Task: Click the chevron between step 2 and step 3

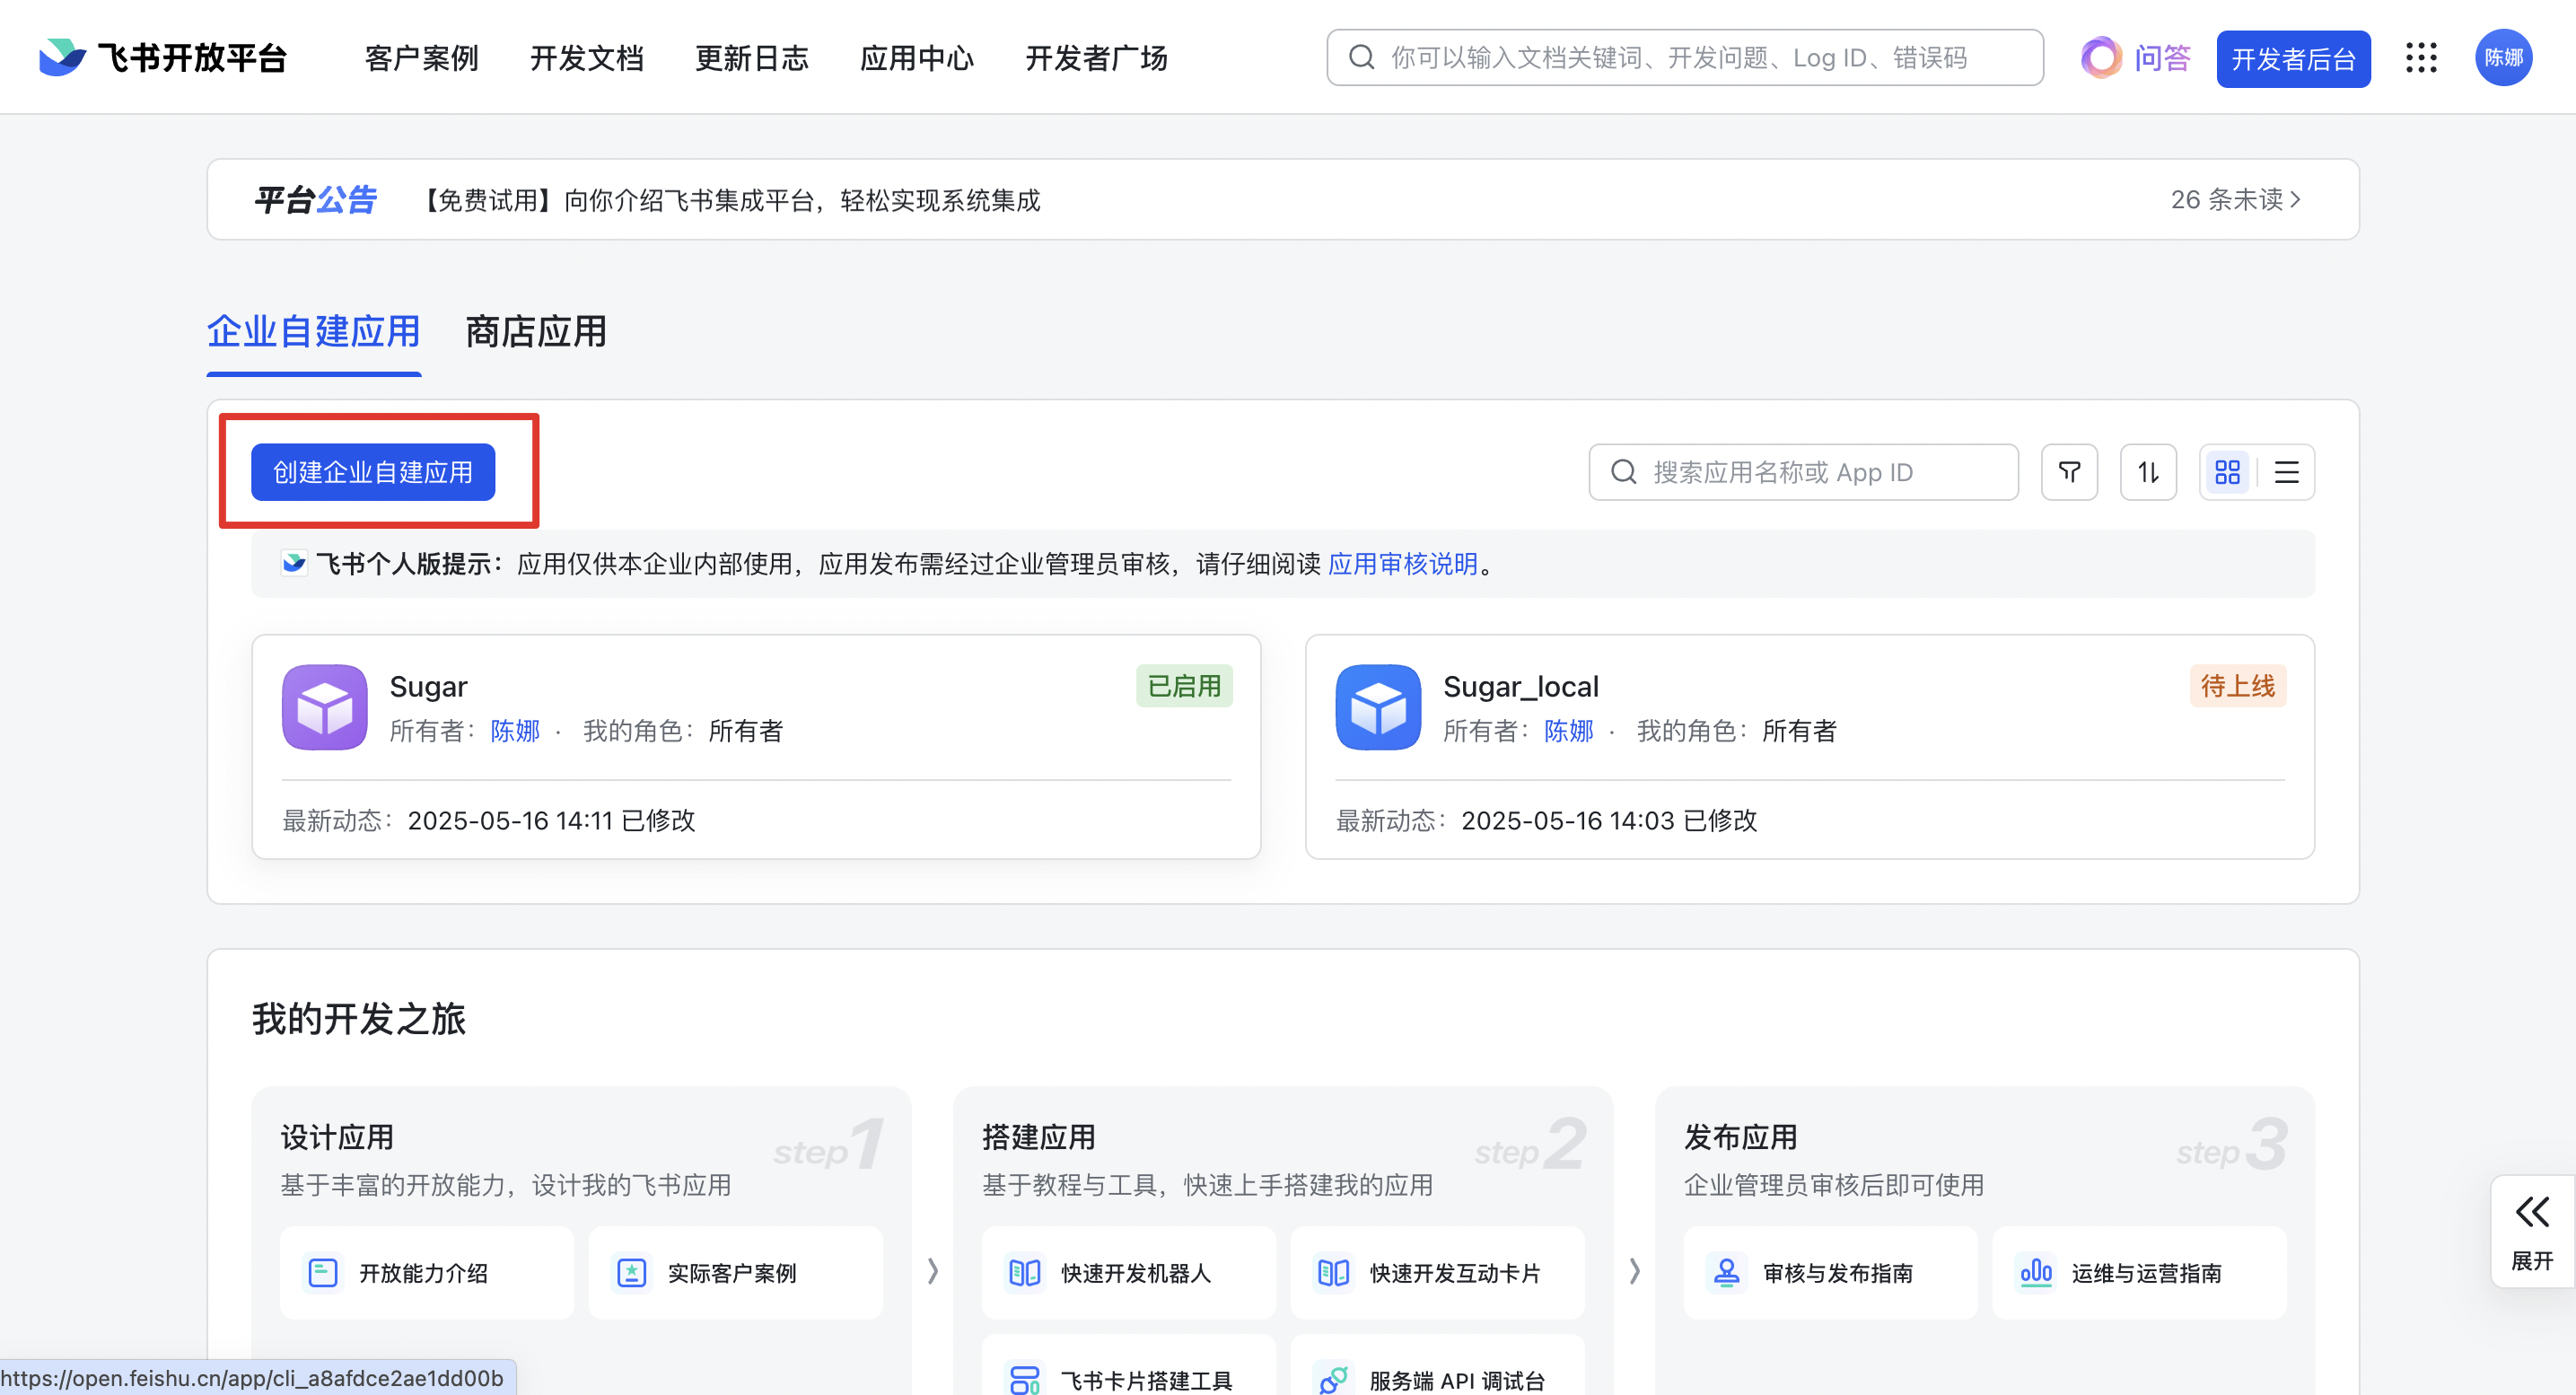Action: [1634, 1271]
